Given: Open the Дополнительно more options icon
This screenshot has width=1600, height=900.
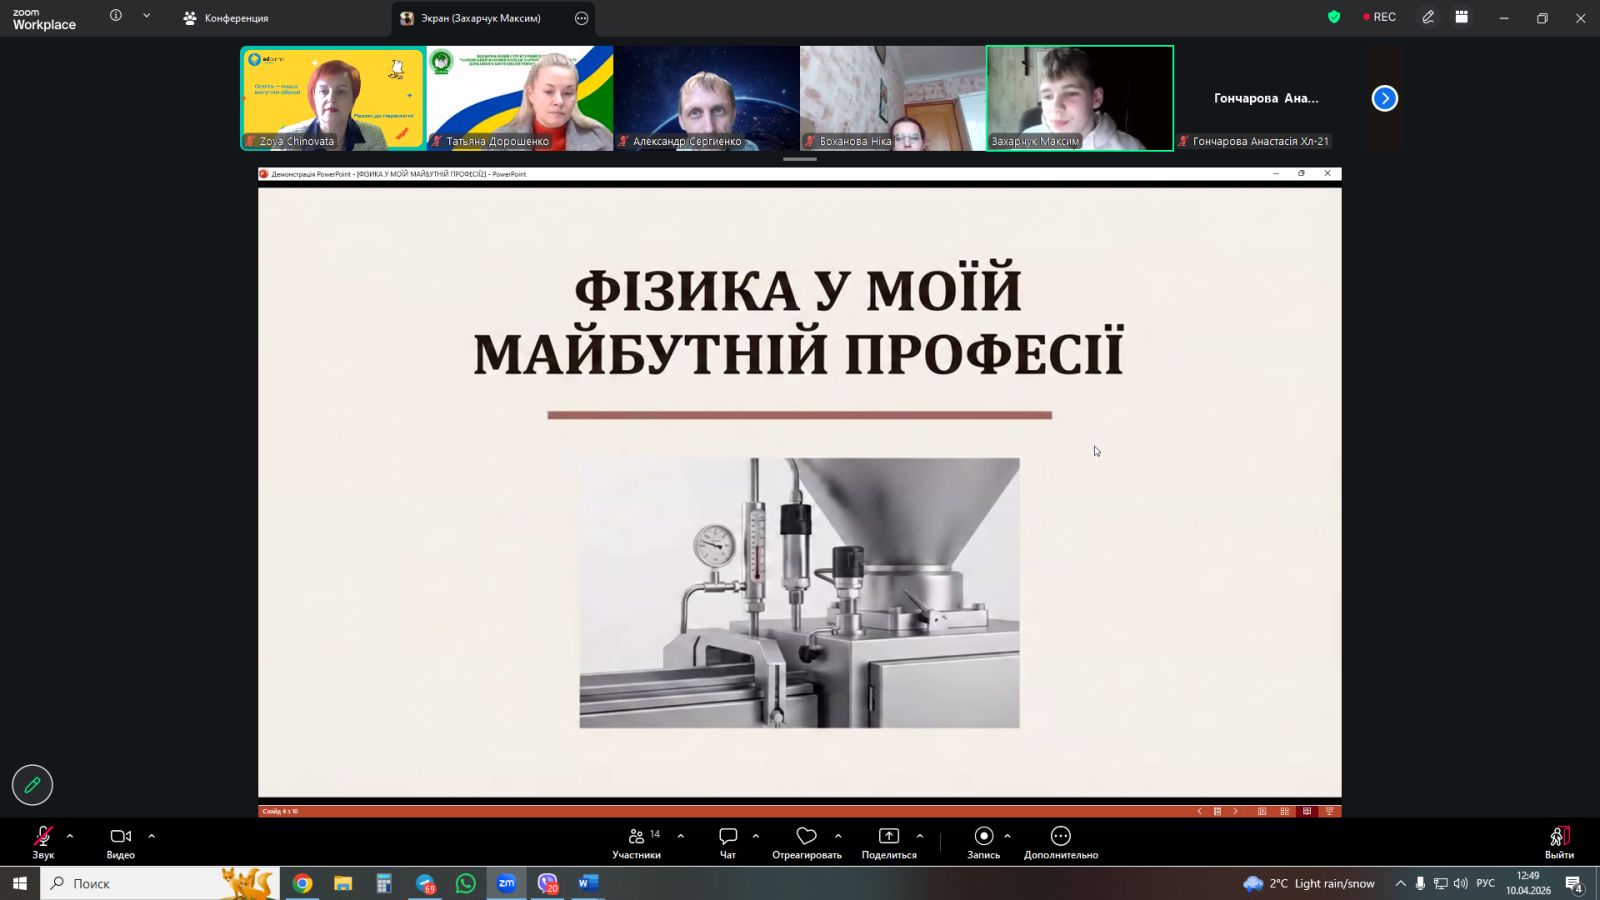Looking at the screenshot, I should 1060,837.
